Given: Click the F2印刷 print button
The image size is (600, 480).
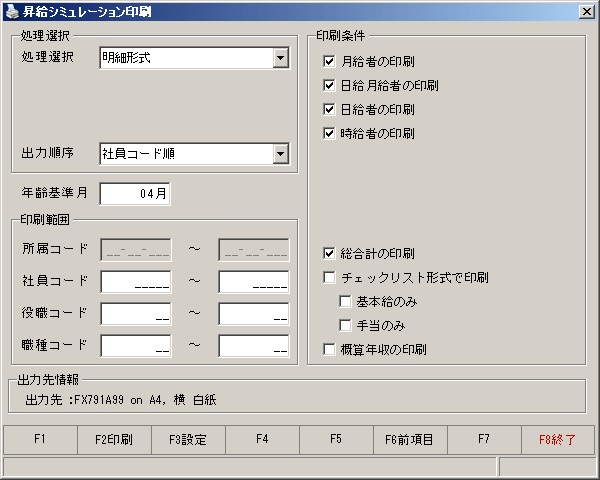Looking at the screenshot, I should click(114, 439).
